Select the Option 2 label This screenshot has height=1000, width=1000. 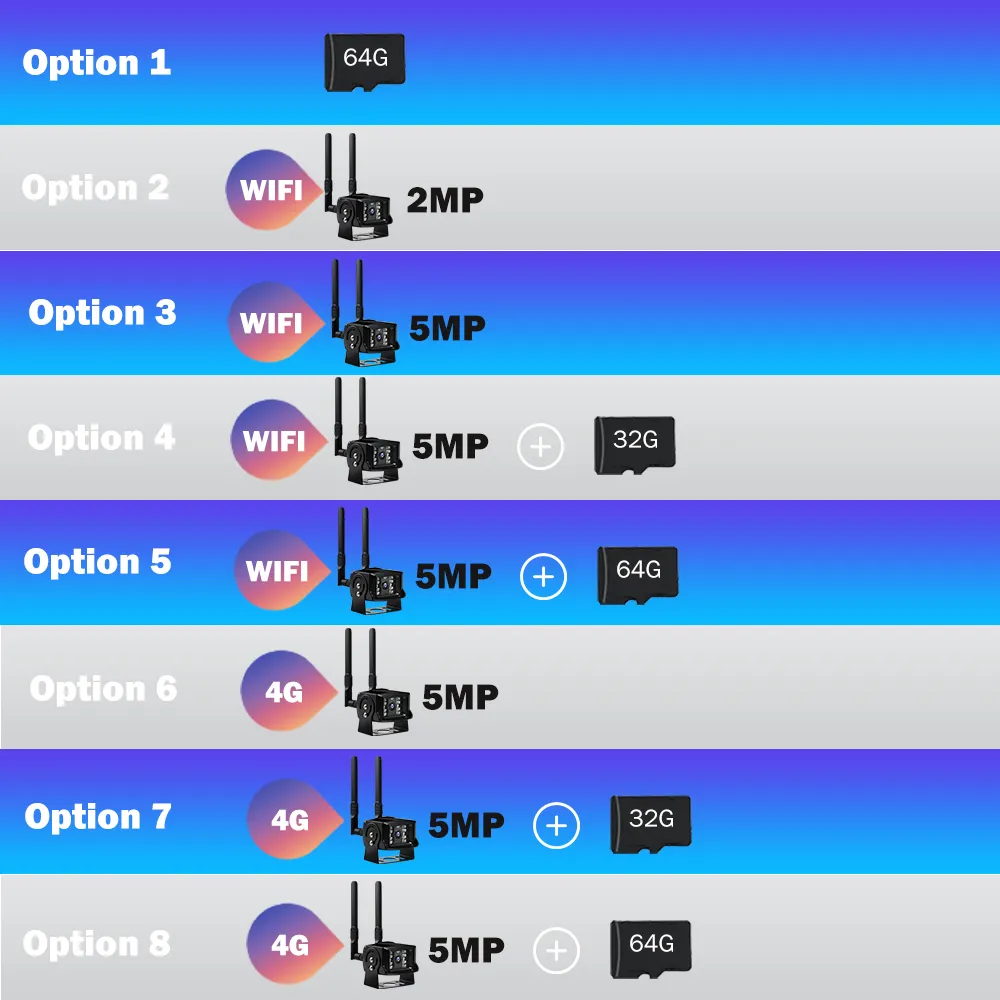coord(96,188)
